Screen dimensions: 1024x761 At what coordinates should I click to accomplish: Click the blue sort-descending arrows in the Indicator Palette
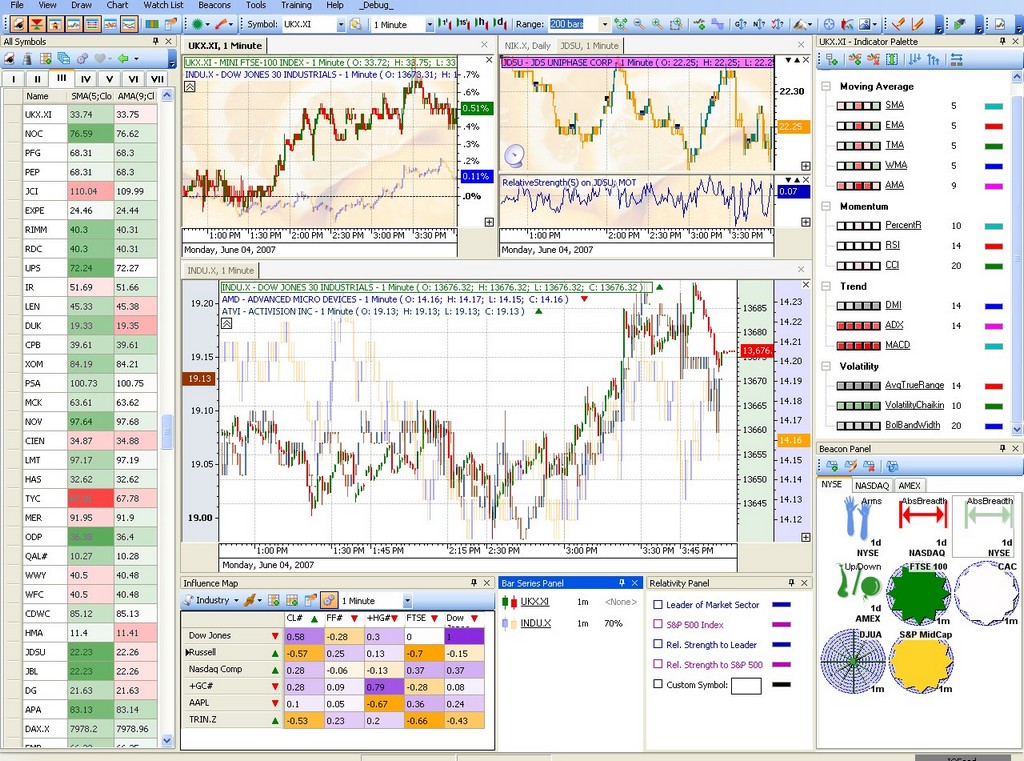pyautogui.click(x=914, y=59)
